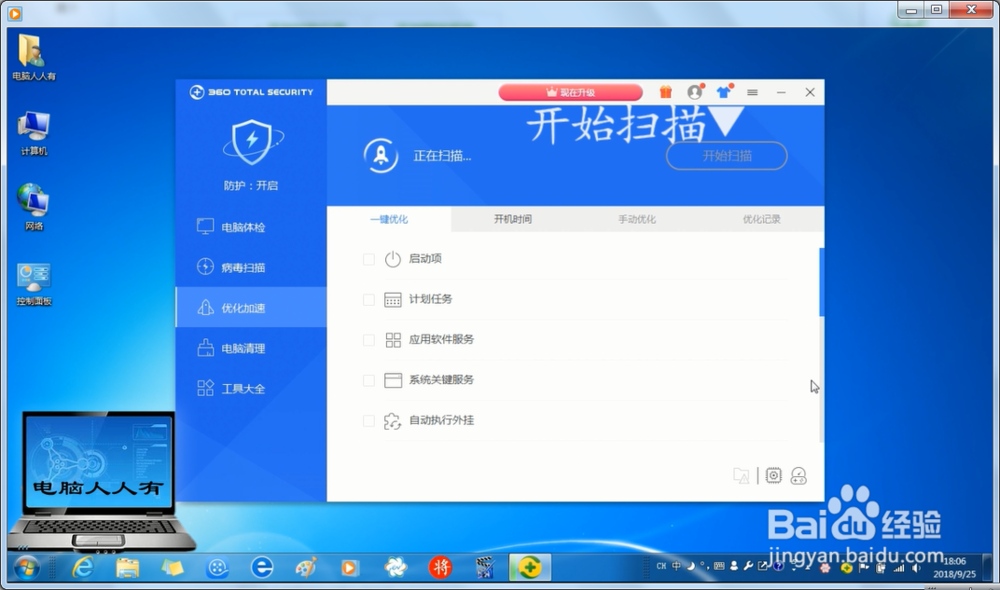Screen dimensions: 1000x590
Task: Select 优化加速 in the sidebar
Action: [x=251, y=307]
